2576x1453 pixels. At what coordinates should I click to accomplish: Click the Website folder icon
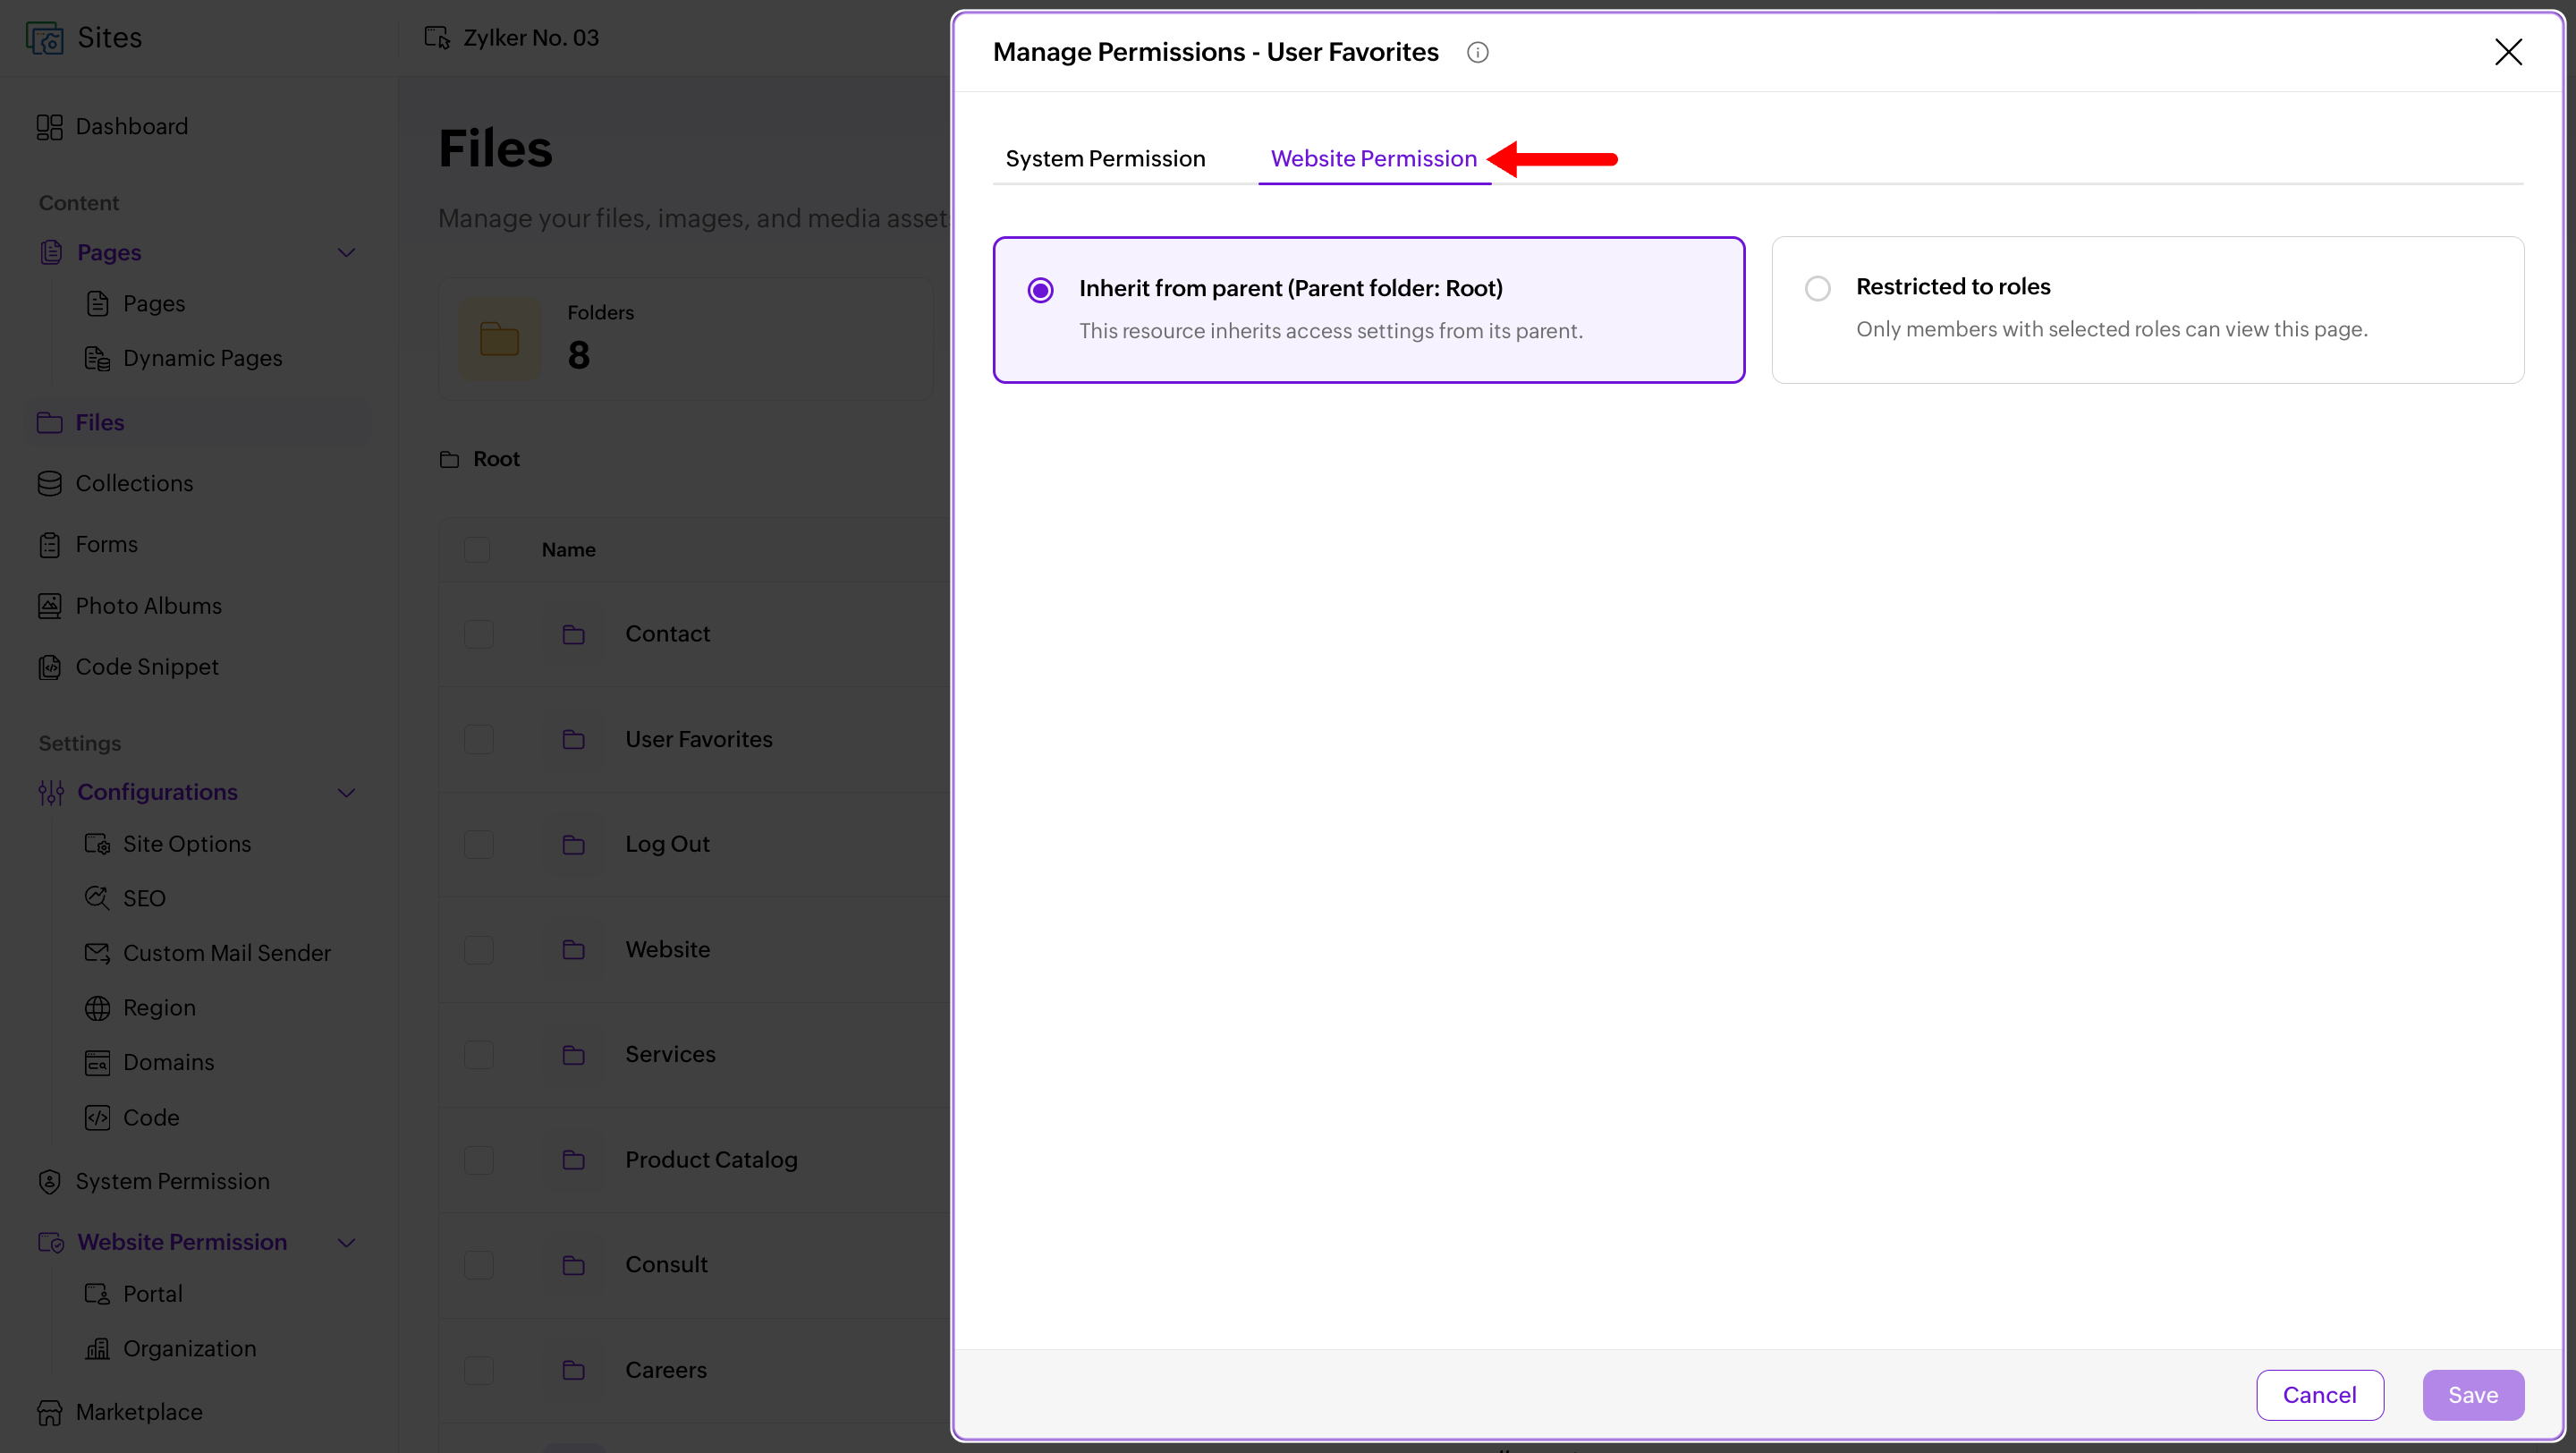(x=573, y=949)
